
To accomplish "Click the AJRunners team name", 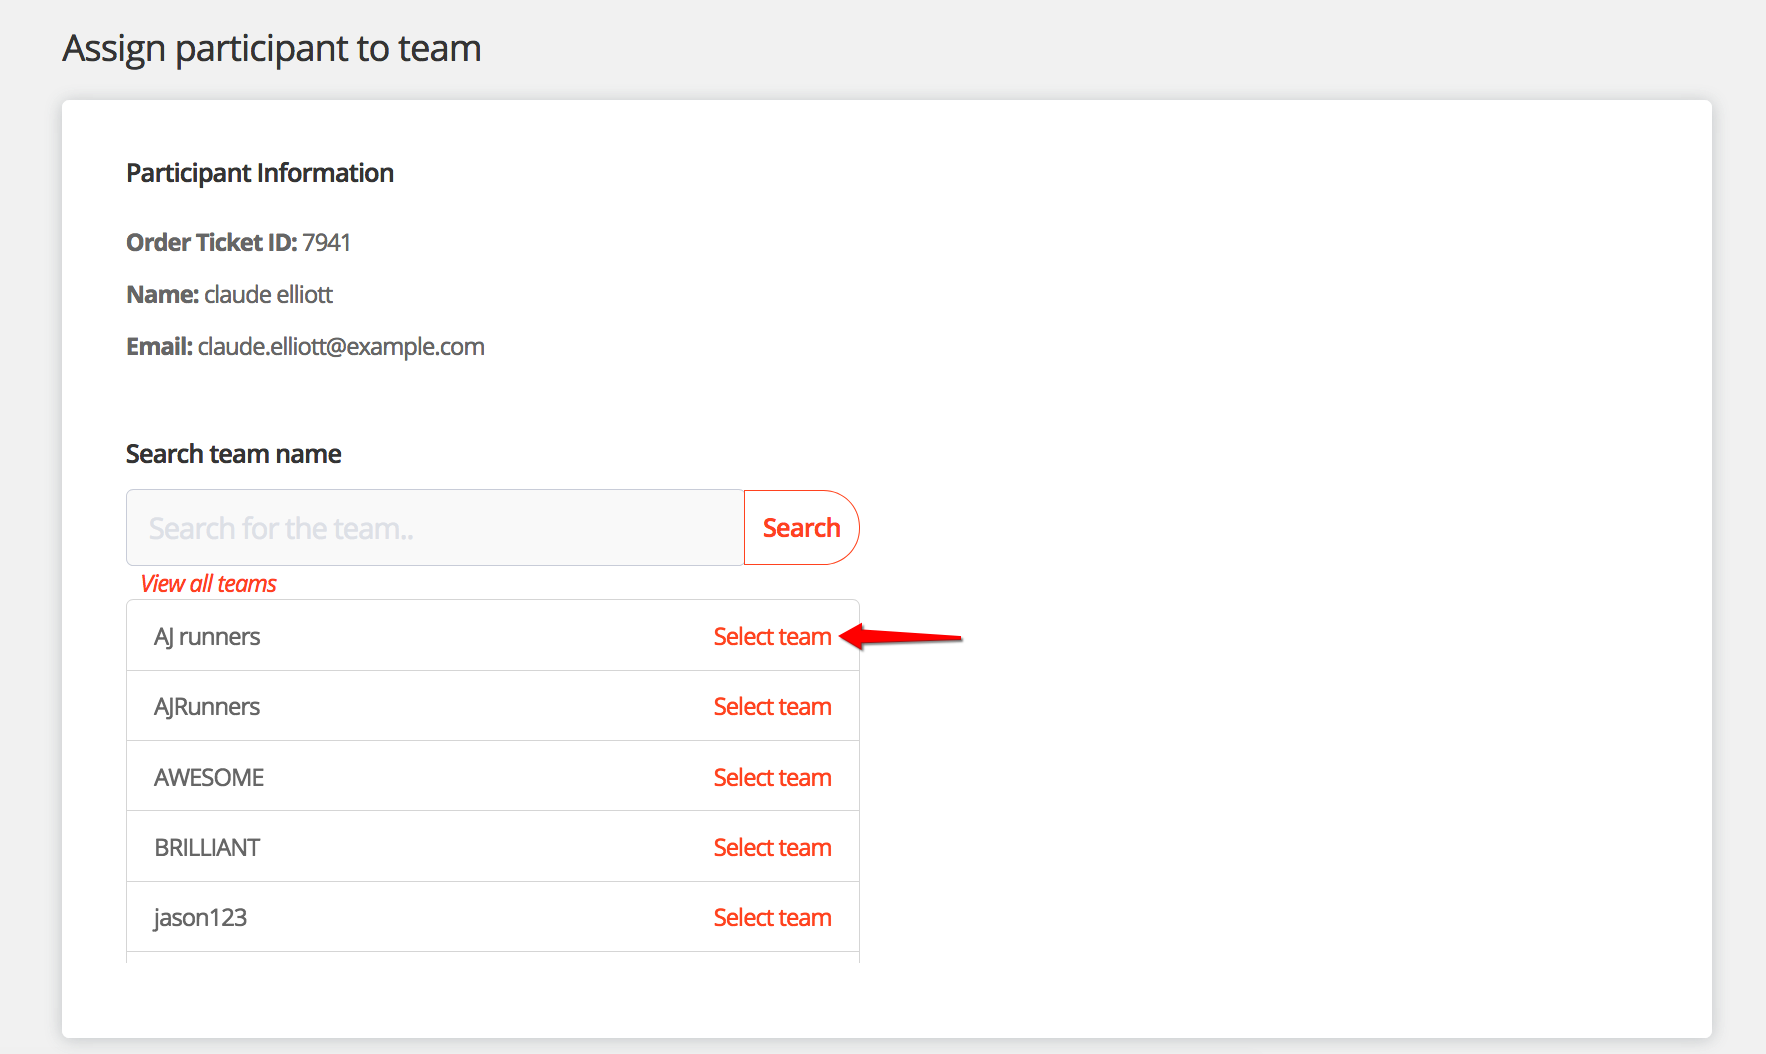I will (207, 707).
